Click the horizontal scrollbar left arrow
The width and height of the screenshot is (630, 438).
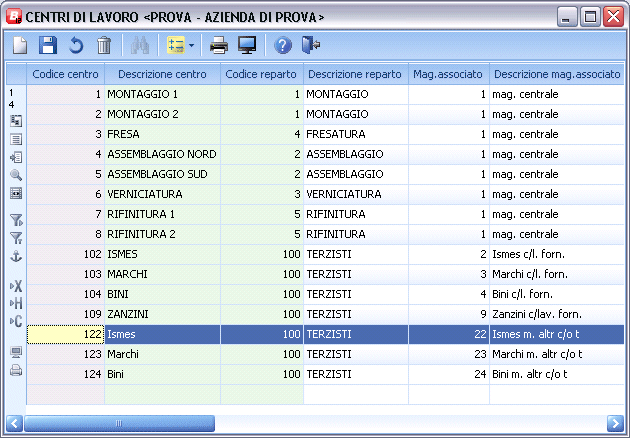pyautogui.click(x=14, y=423)
